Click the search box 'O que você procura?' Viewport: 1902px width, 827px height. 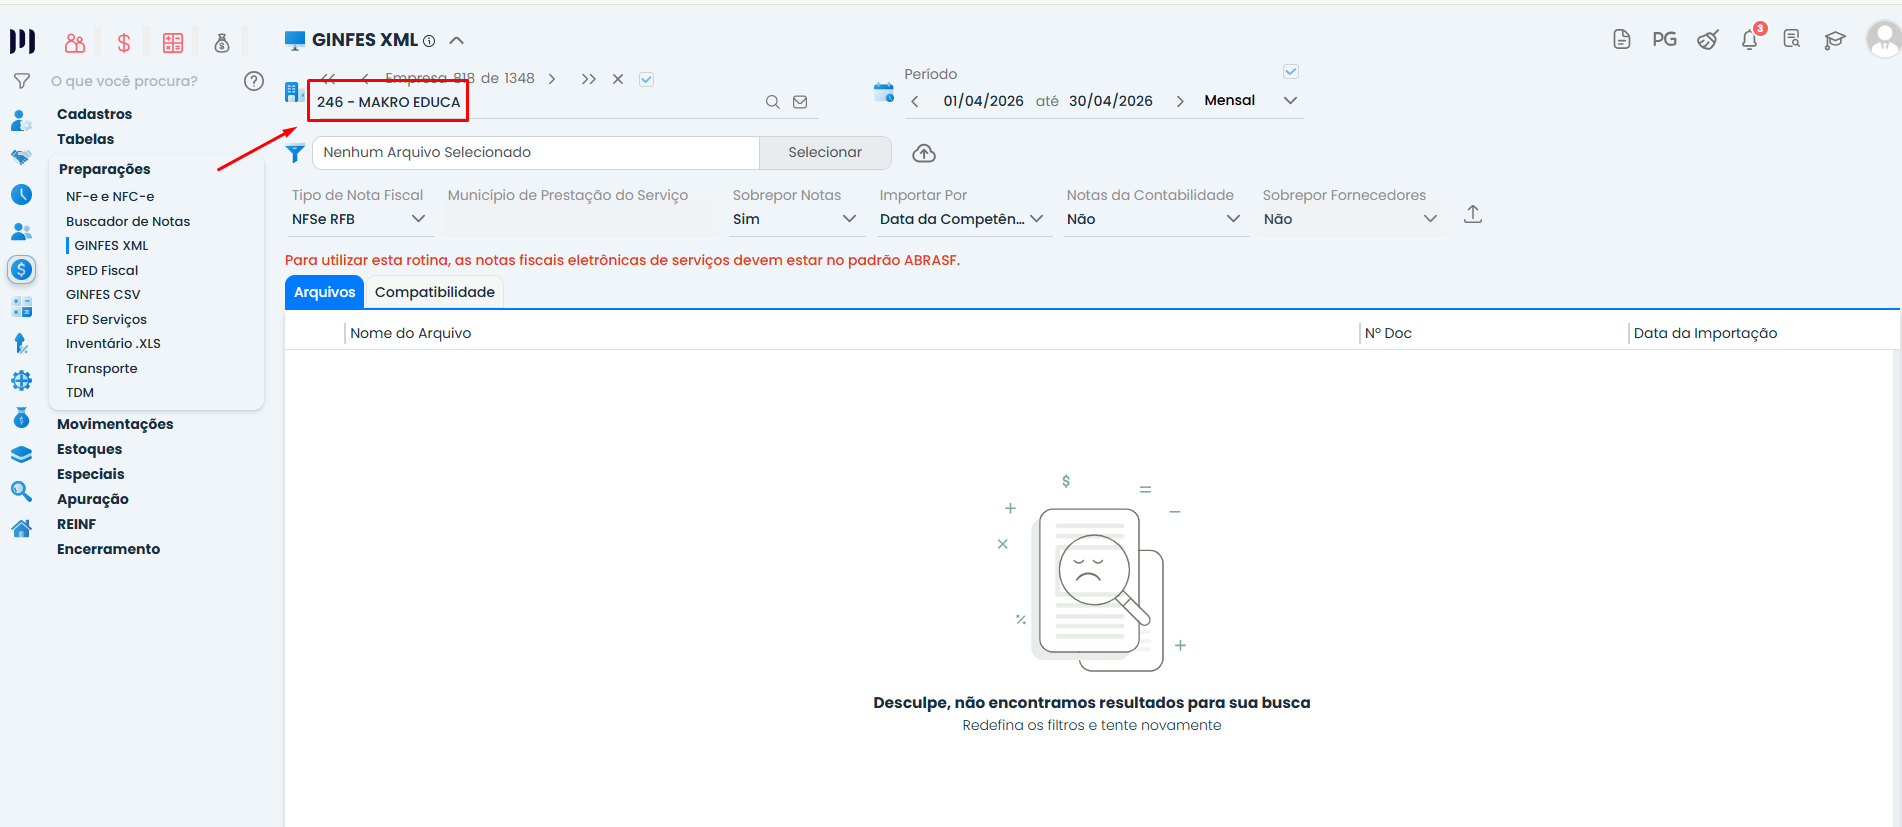click(x=124, y=81)
